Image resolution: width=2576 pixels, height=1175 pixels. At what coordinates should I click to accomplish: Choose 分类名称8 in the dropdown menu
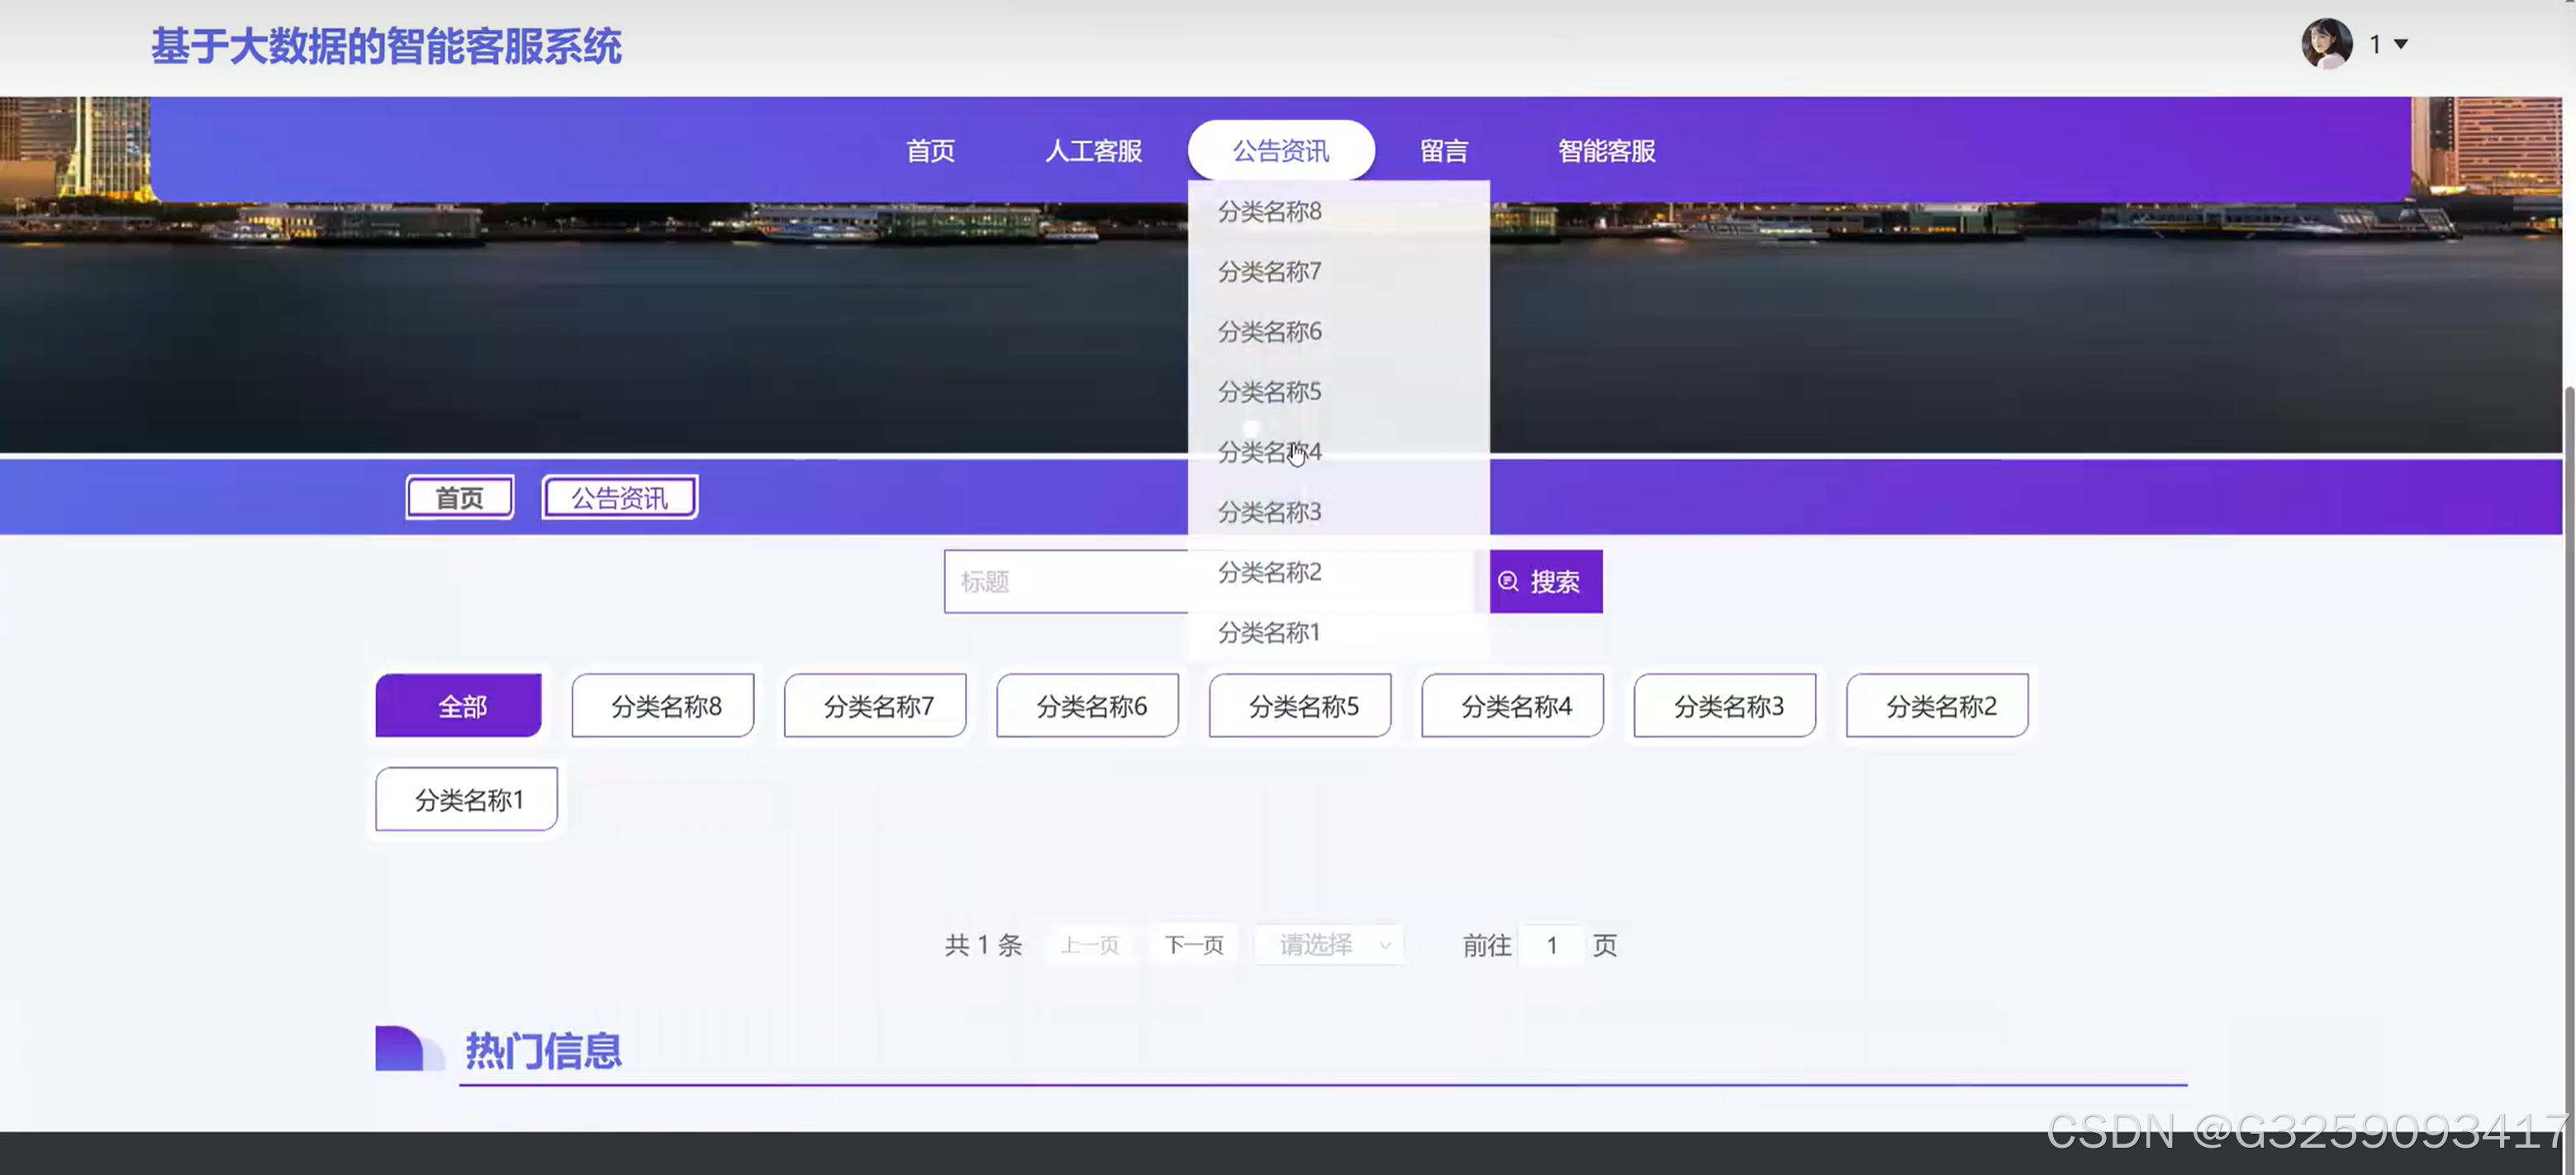pyautogui.click(x=1338, y=211)
